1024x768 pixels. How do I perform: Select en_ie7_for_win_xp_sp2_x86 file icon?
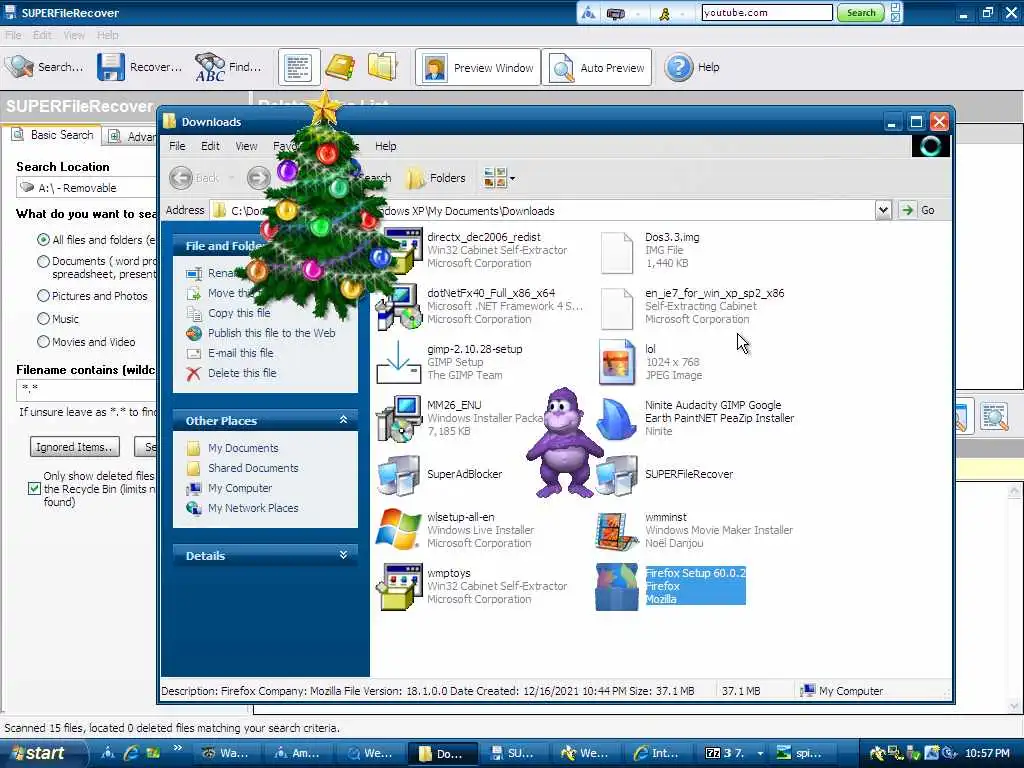[616, 308]
